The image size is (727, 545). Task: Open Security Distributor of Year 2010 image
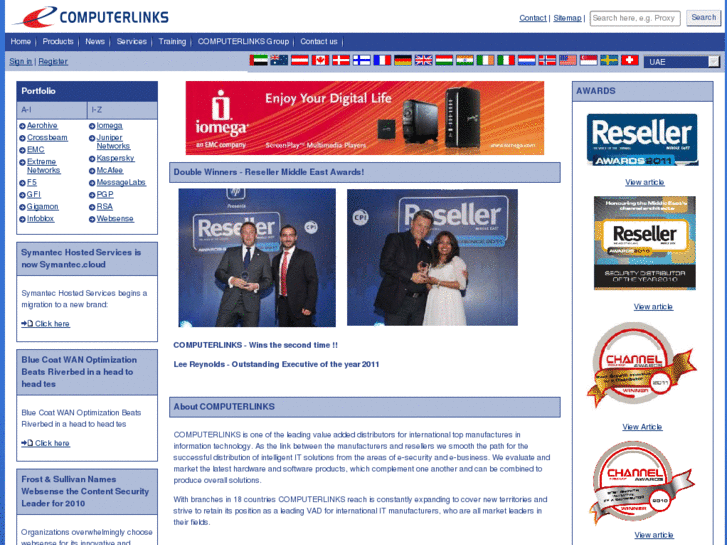644,243
